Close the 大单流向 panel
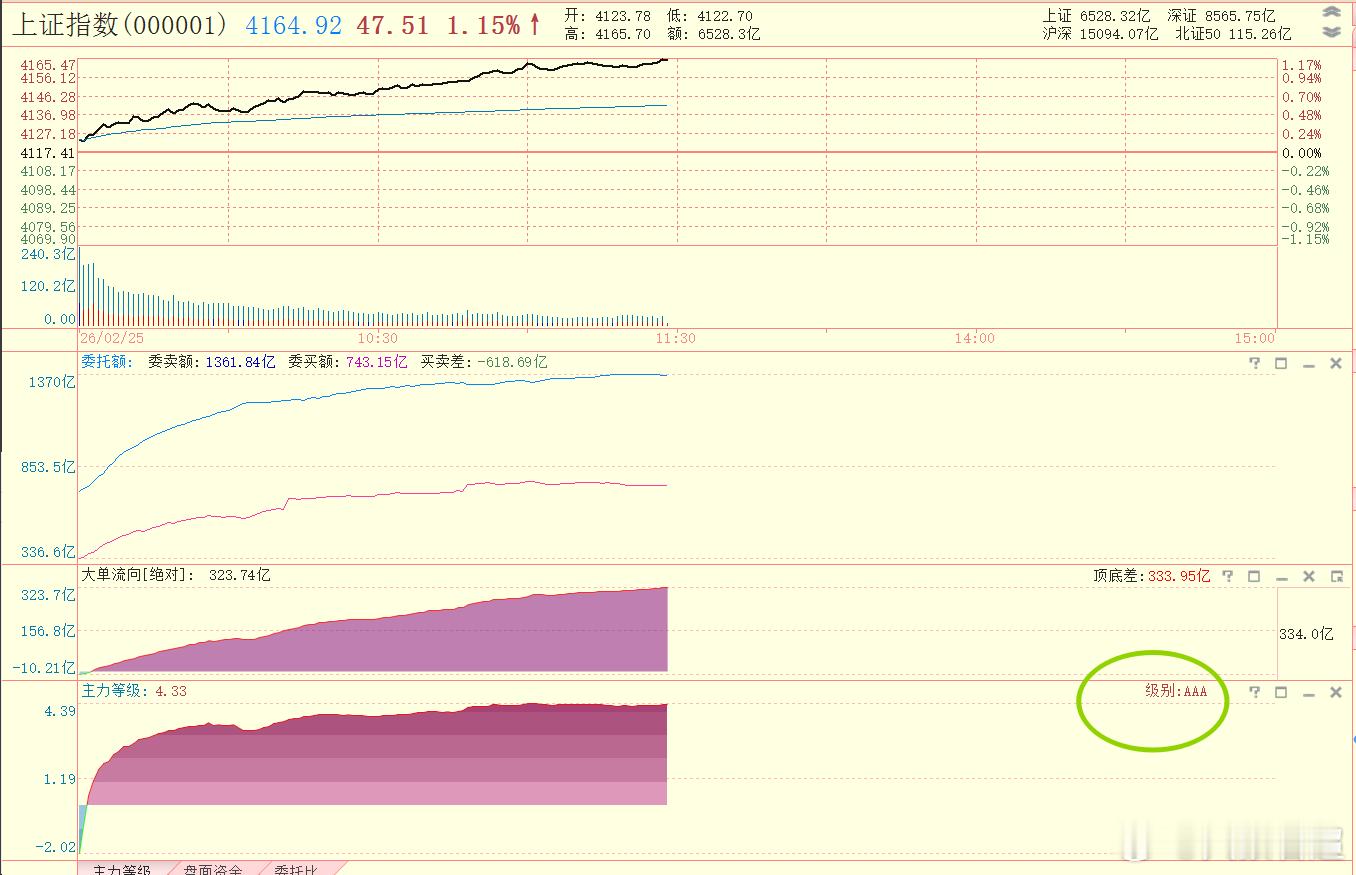The height and width of the screenshot is (875, 1356). coord(1308,576)
